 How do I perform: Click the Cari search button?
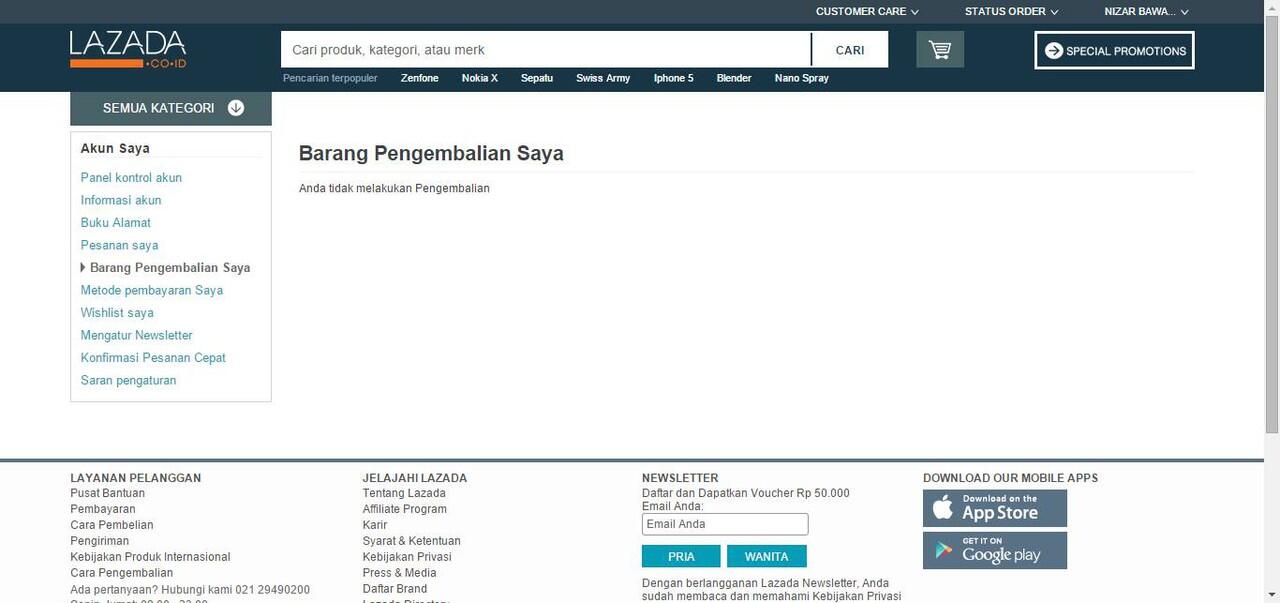(x=850, y=49)
